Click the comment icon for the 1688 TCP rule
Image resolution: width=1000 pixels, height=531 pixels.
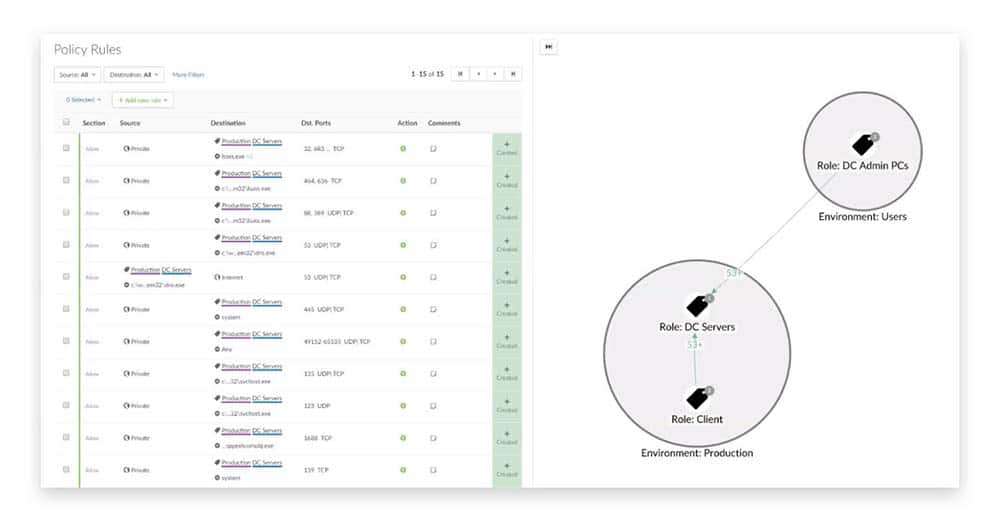click(433, 437)
